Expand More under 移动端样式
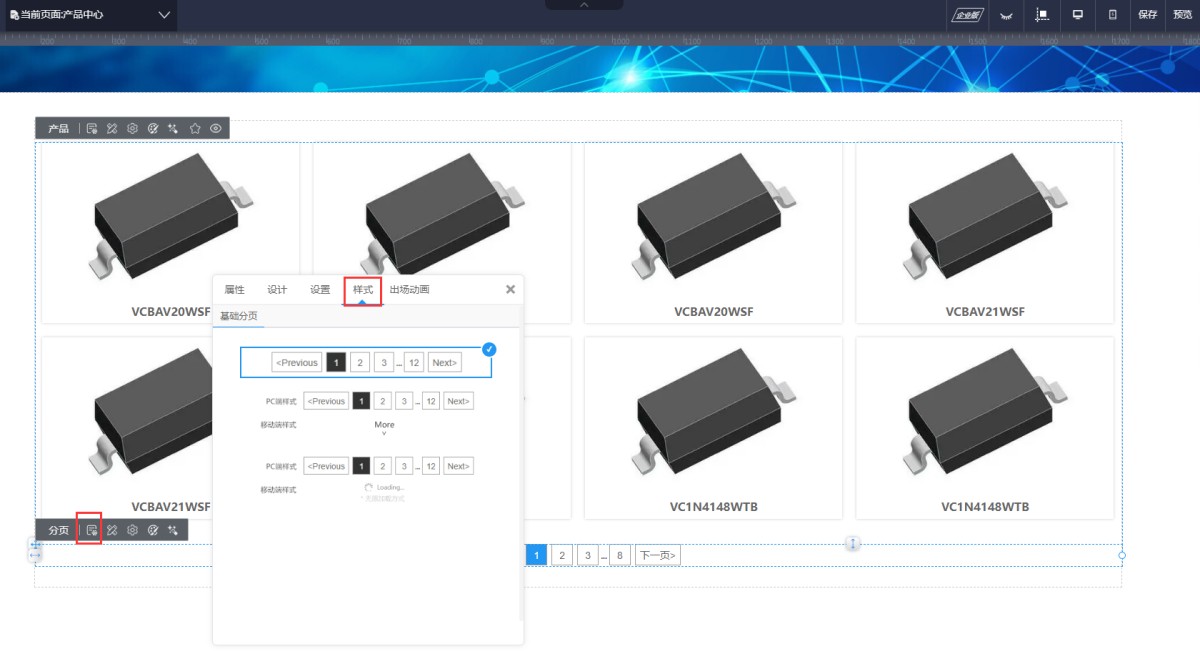The width and height of the screenshot is (1200, 654). click(384, 428)
